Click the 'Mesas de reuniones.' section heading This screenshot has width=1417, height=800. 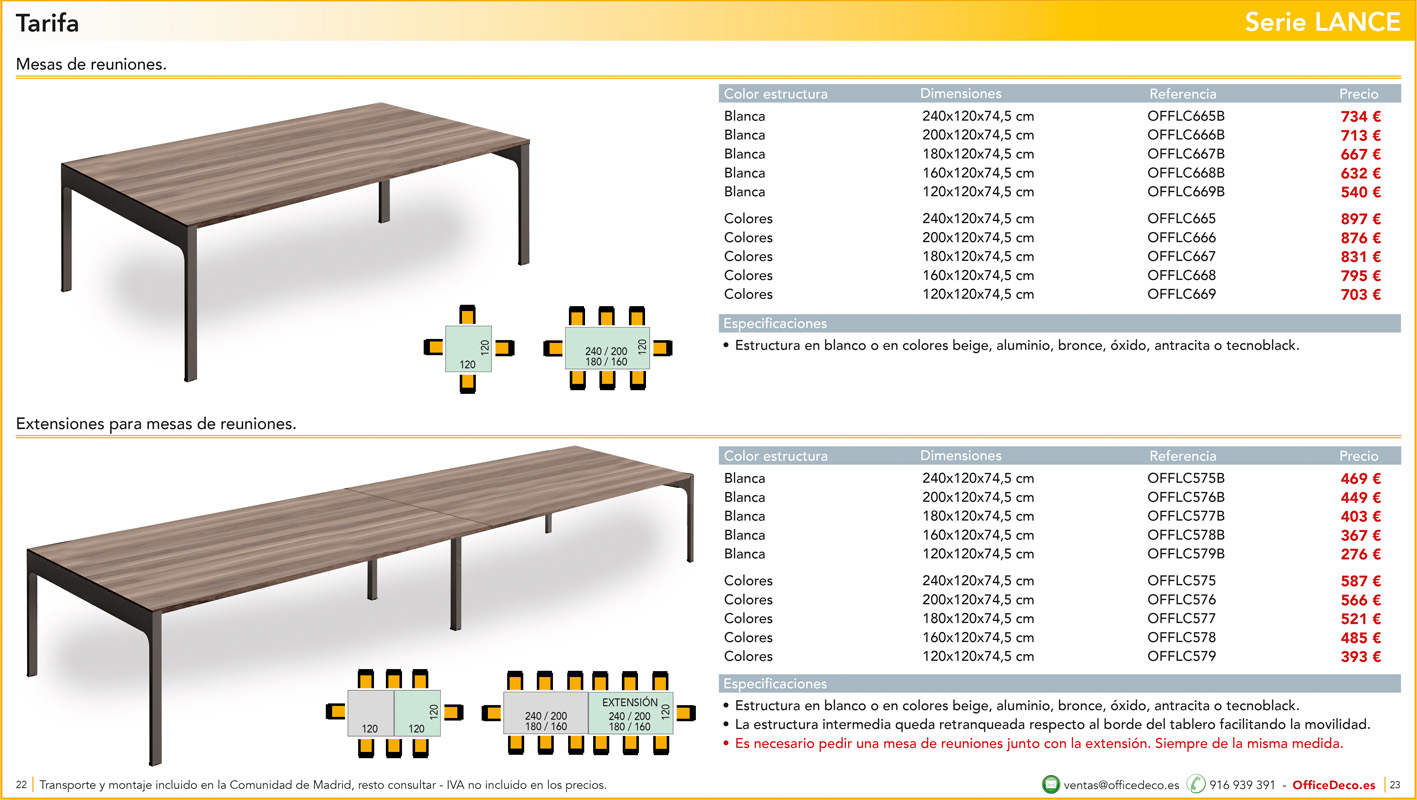[91, 64]
